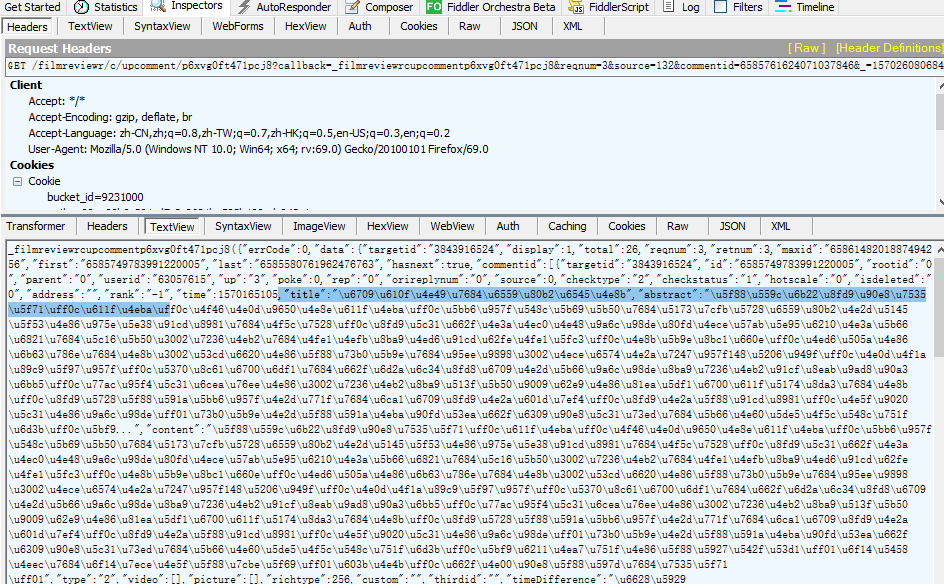The height and width of the screenshot is (584, 944).
Task: Click the AutoResponder lightning icon
Action: point(244,7)
